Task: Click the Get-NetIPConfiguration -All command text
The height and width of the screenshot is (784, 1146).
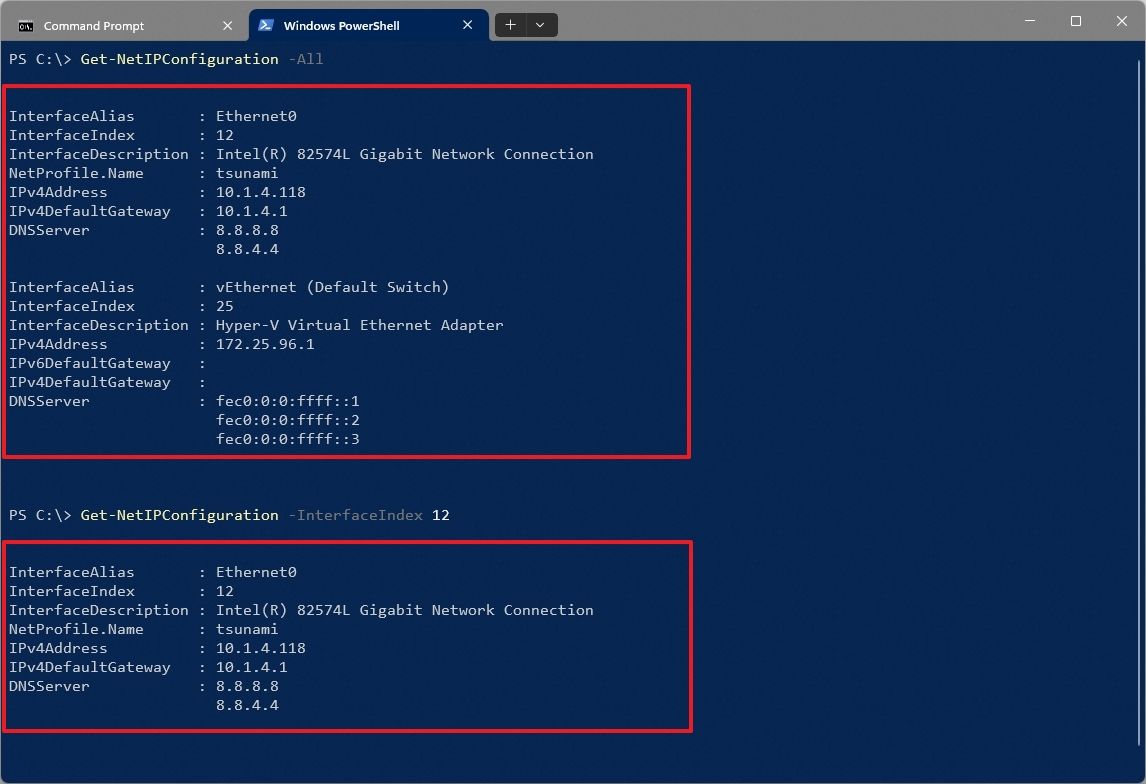Action: click(200, 59)
